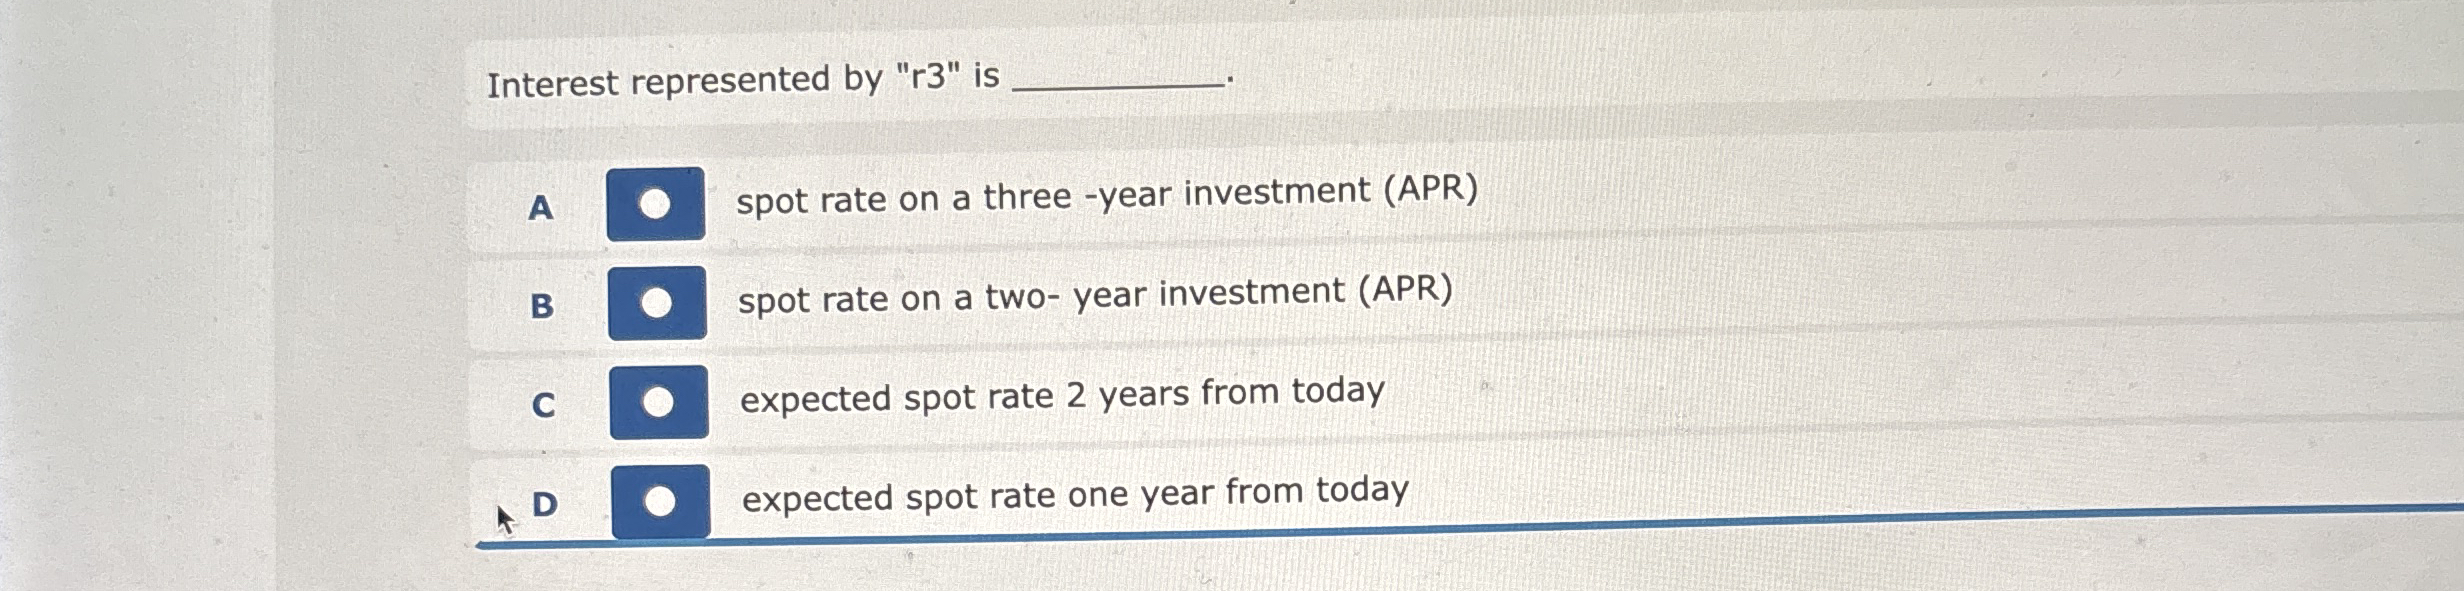Select radio button for option B
Viewport: 2464px width, 591px height.
tap(655, 302)
